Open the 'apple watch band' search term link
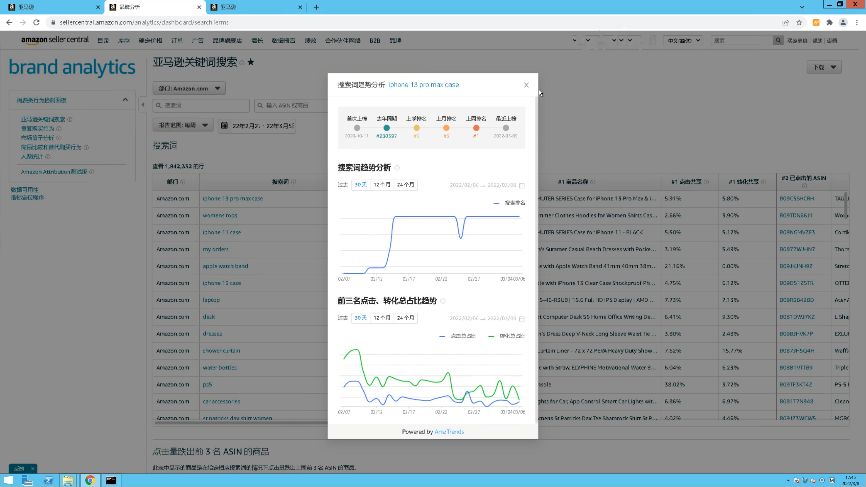 (x=225, y=266)
